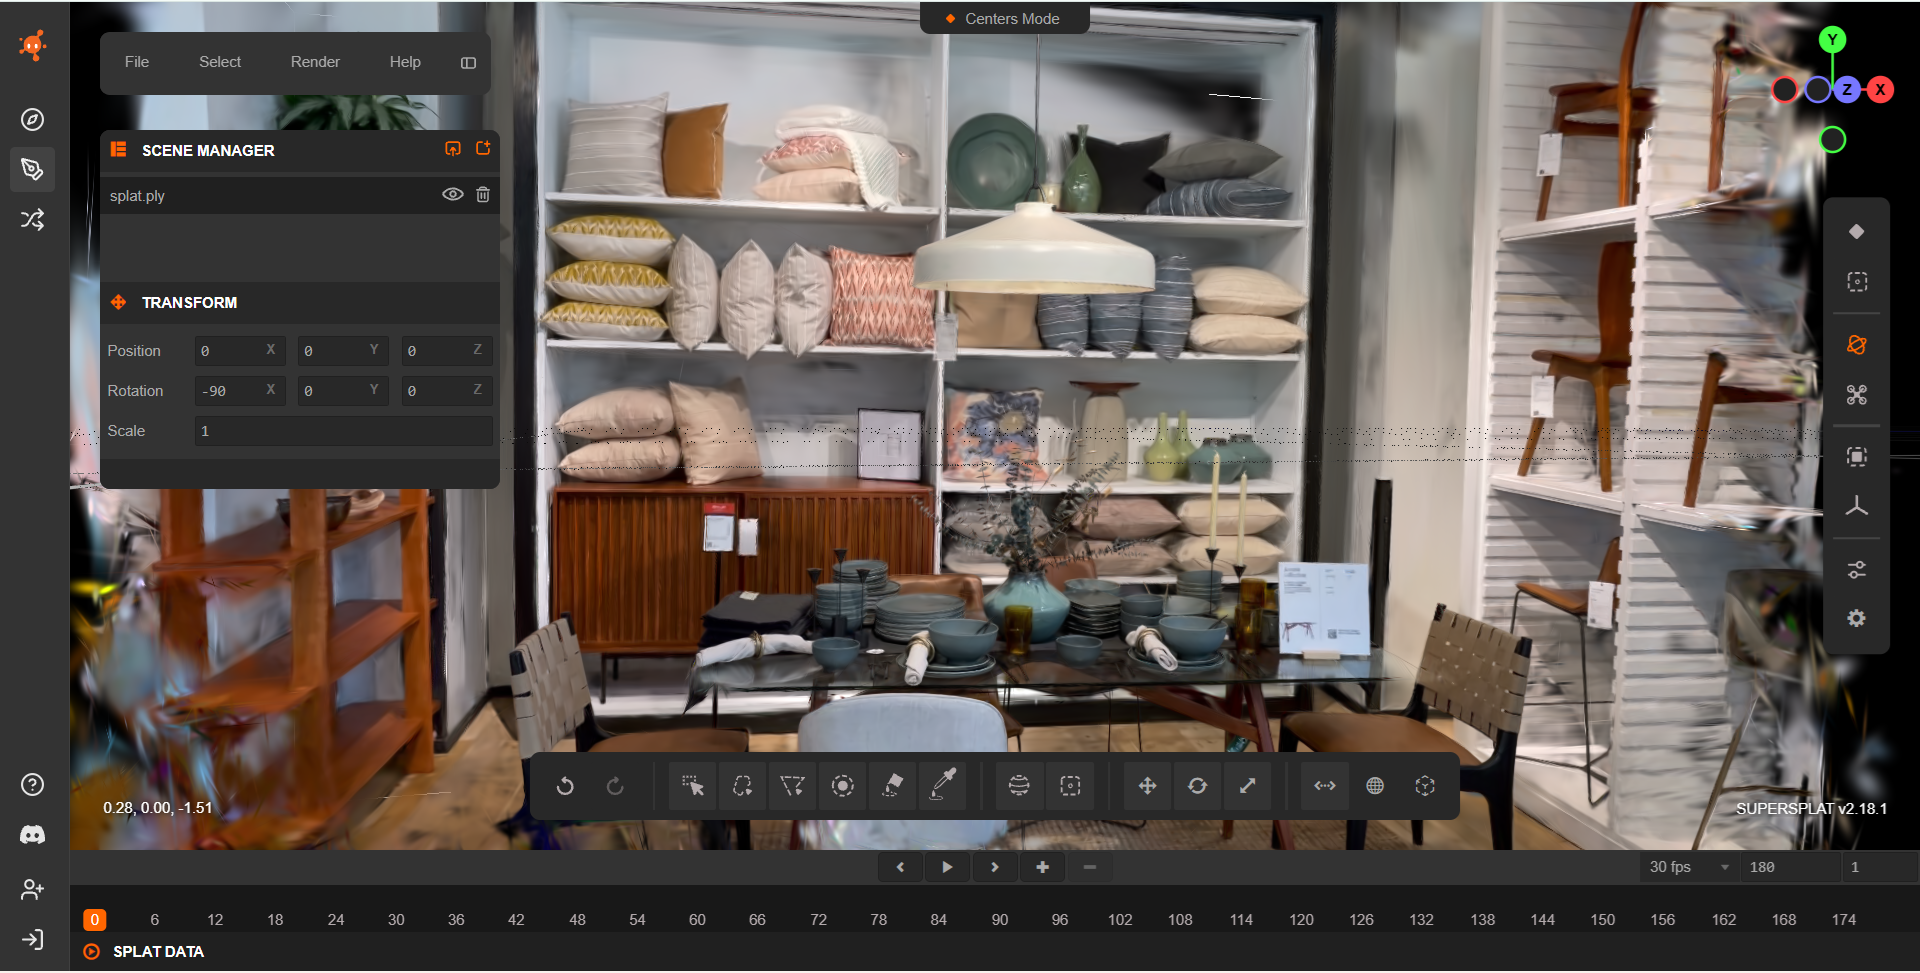
Task: Collapse panel using sidebar toggle icon
Action: [x=468, y=63]
